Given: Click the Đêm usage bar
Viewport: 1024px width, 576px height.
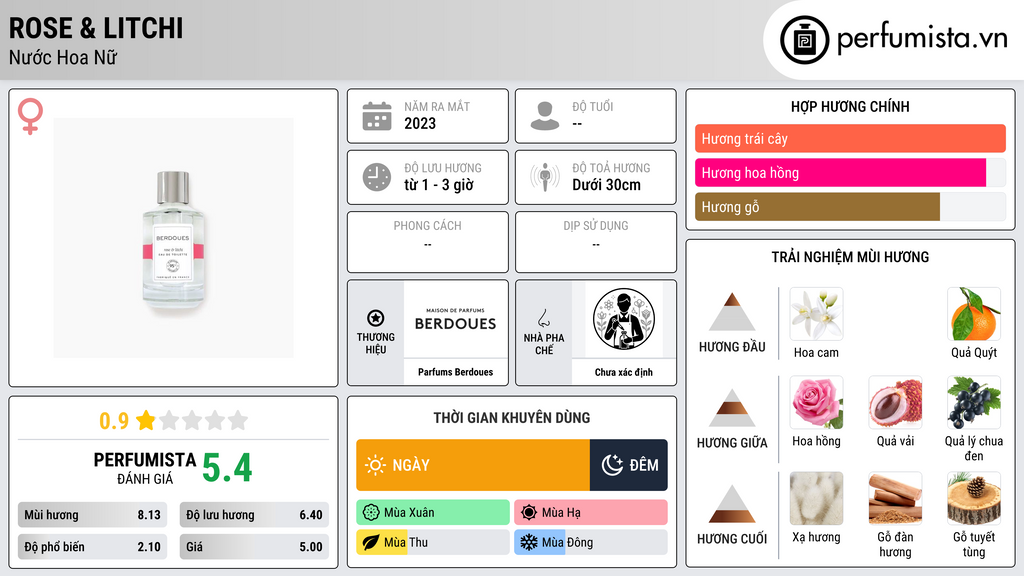Looking at the screenshot, I should point(628,465).
